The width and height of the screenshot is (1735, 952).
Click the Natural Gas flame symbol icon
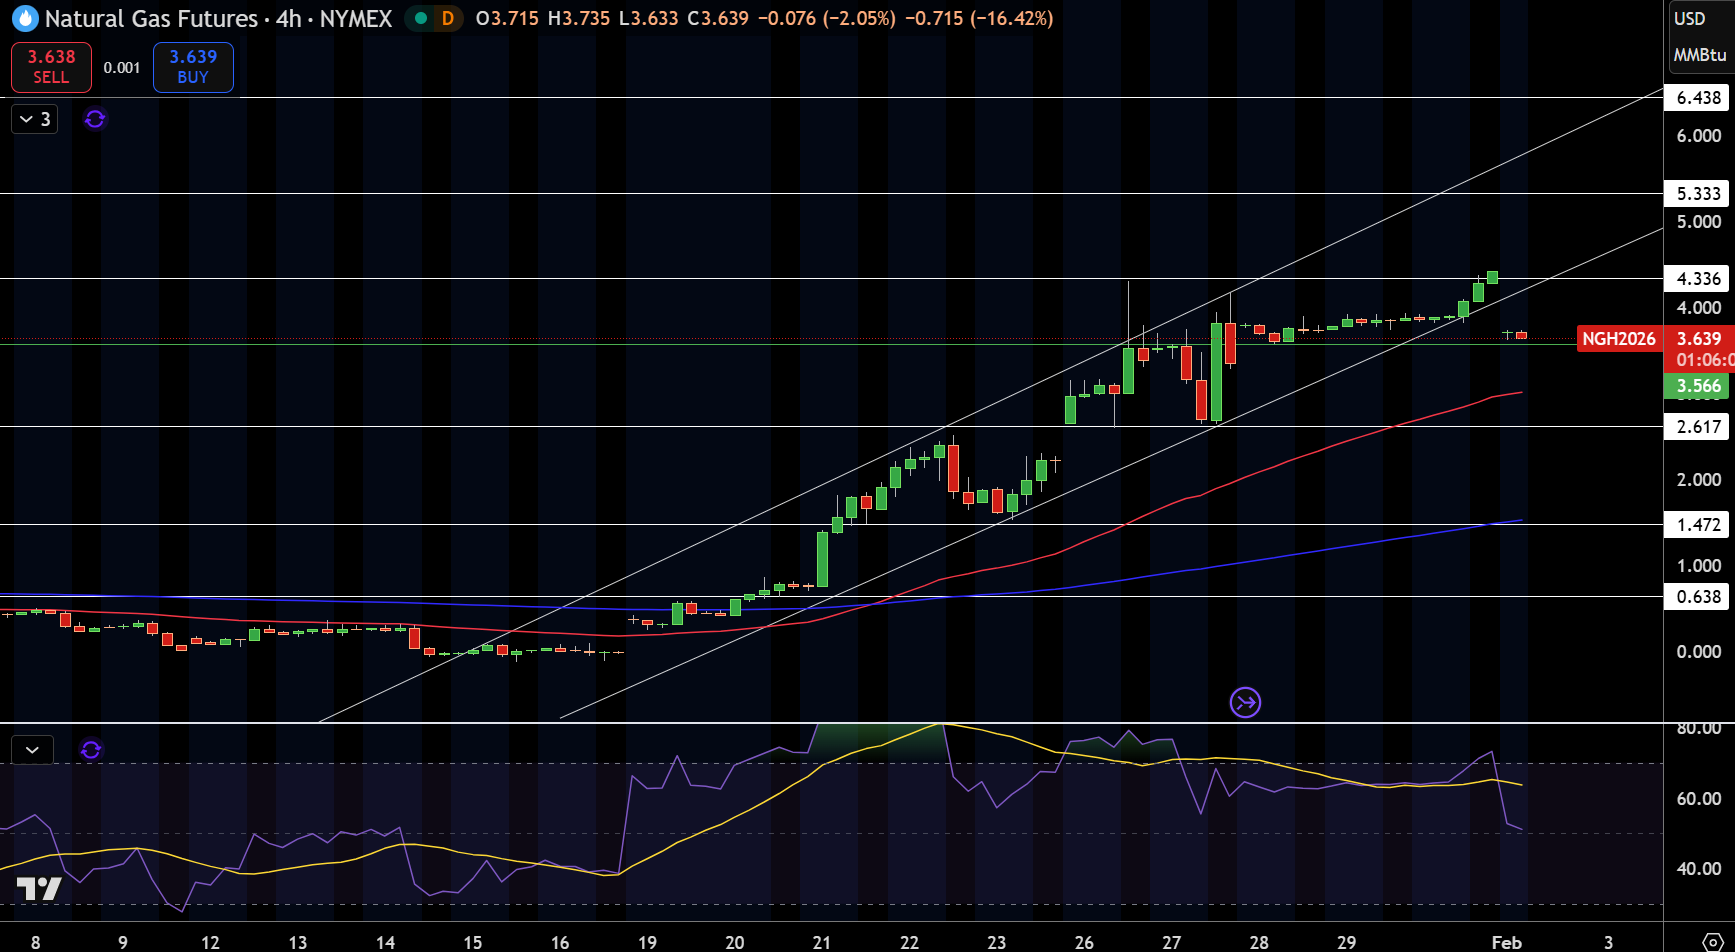[x=24, y=18]
